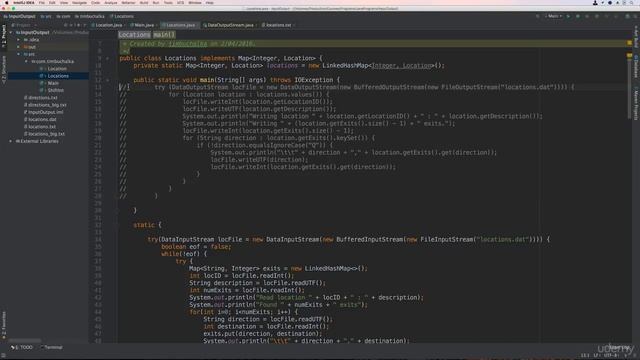The image size is (640, 360).
Task: Open the Build menu
Action: coord(144,2)
